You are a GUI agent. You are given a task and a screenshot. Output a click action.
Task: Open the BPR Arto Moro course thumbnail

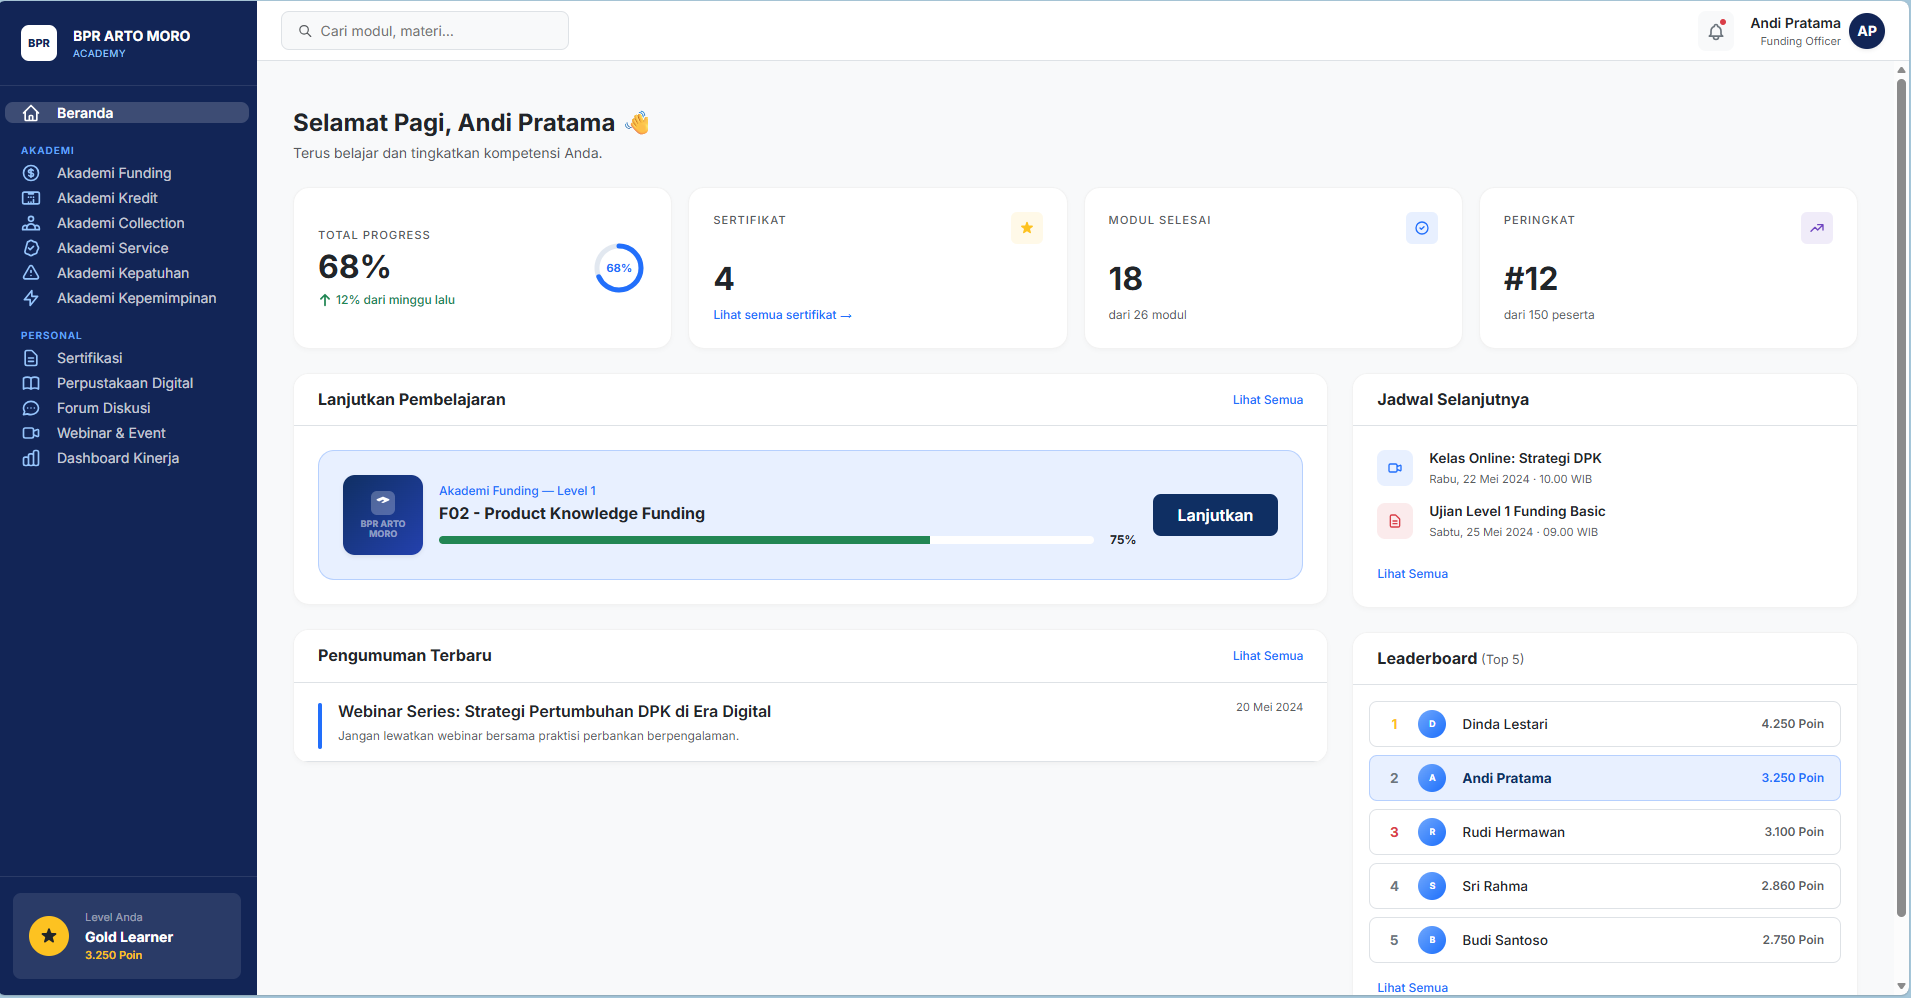coord(383,515)
